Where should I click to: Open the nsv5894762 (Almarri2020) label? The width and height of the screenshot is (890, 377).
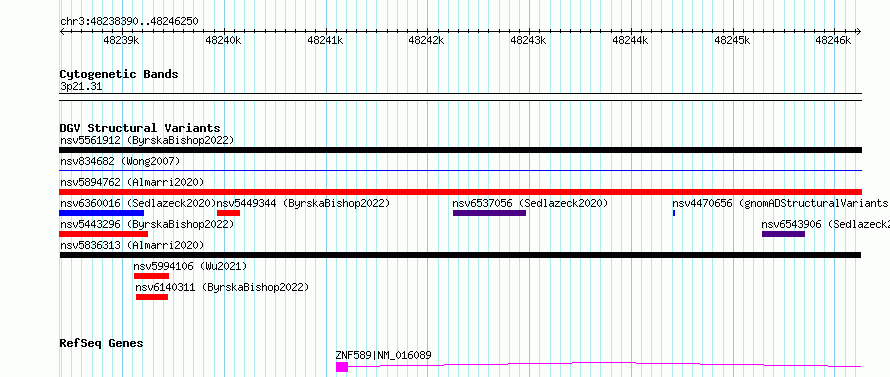(x=132, y=182)
